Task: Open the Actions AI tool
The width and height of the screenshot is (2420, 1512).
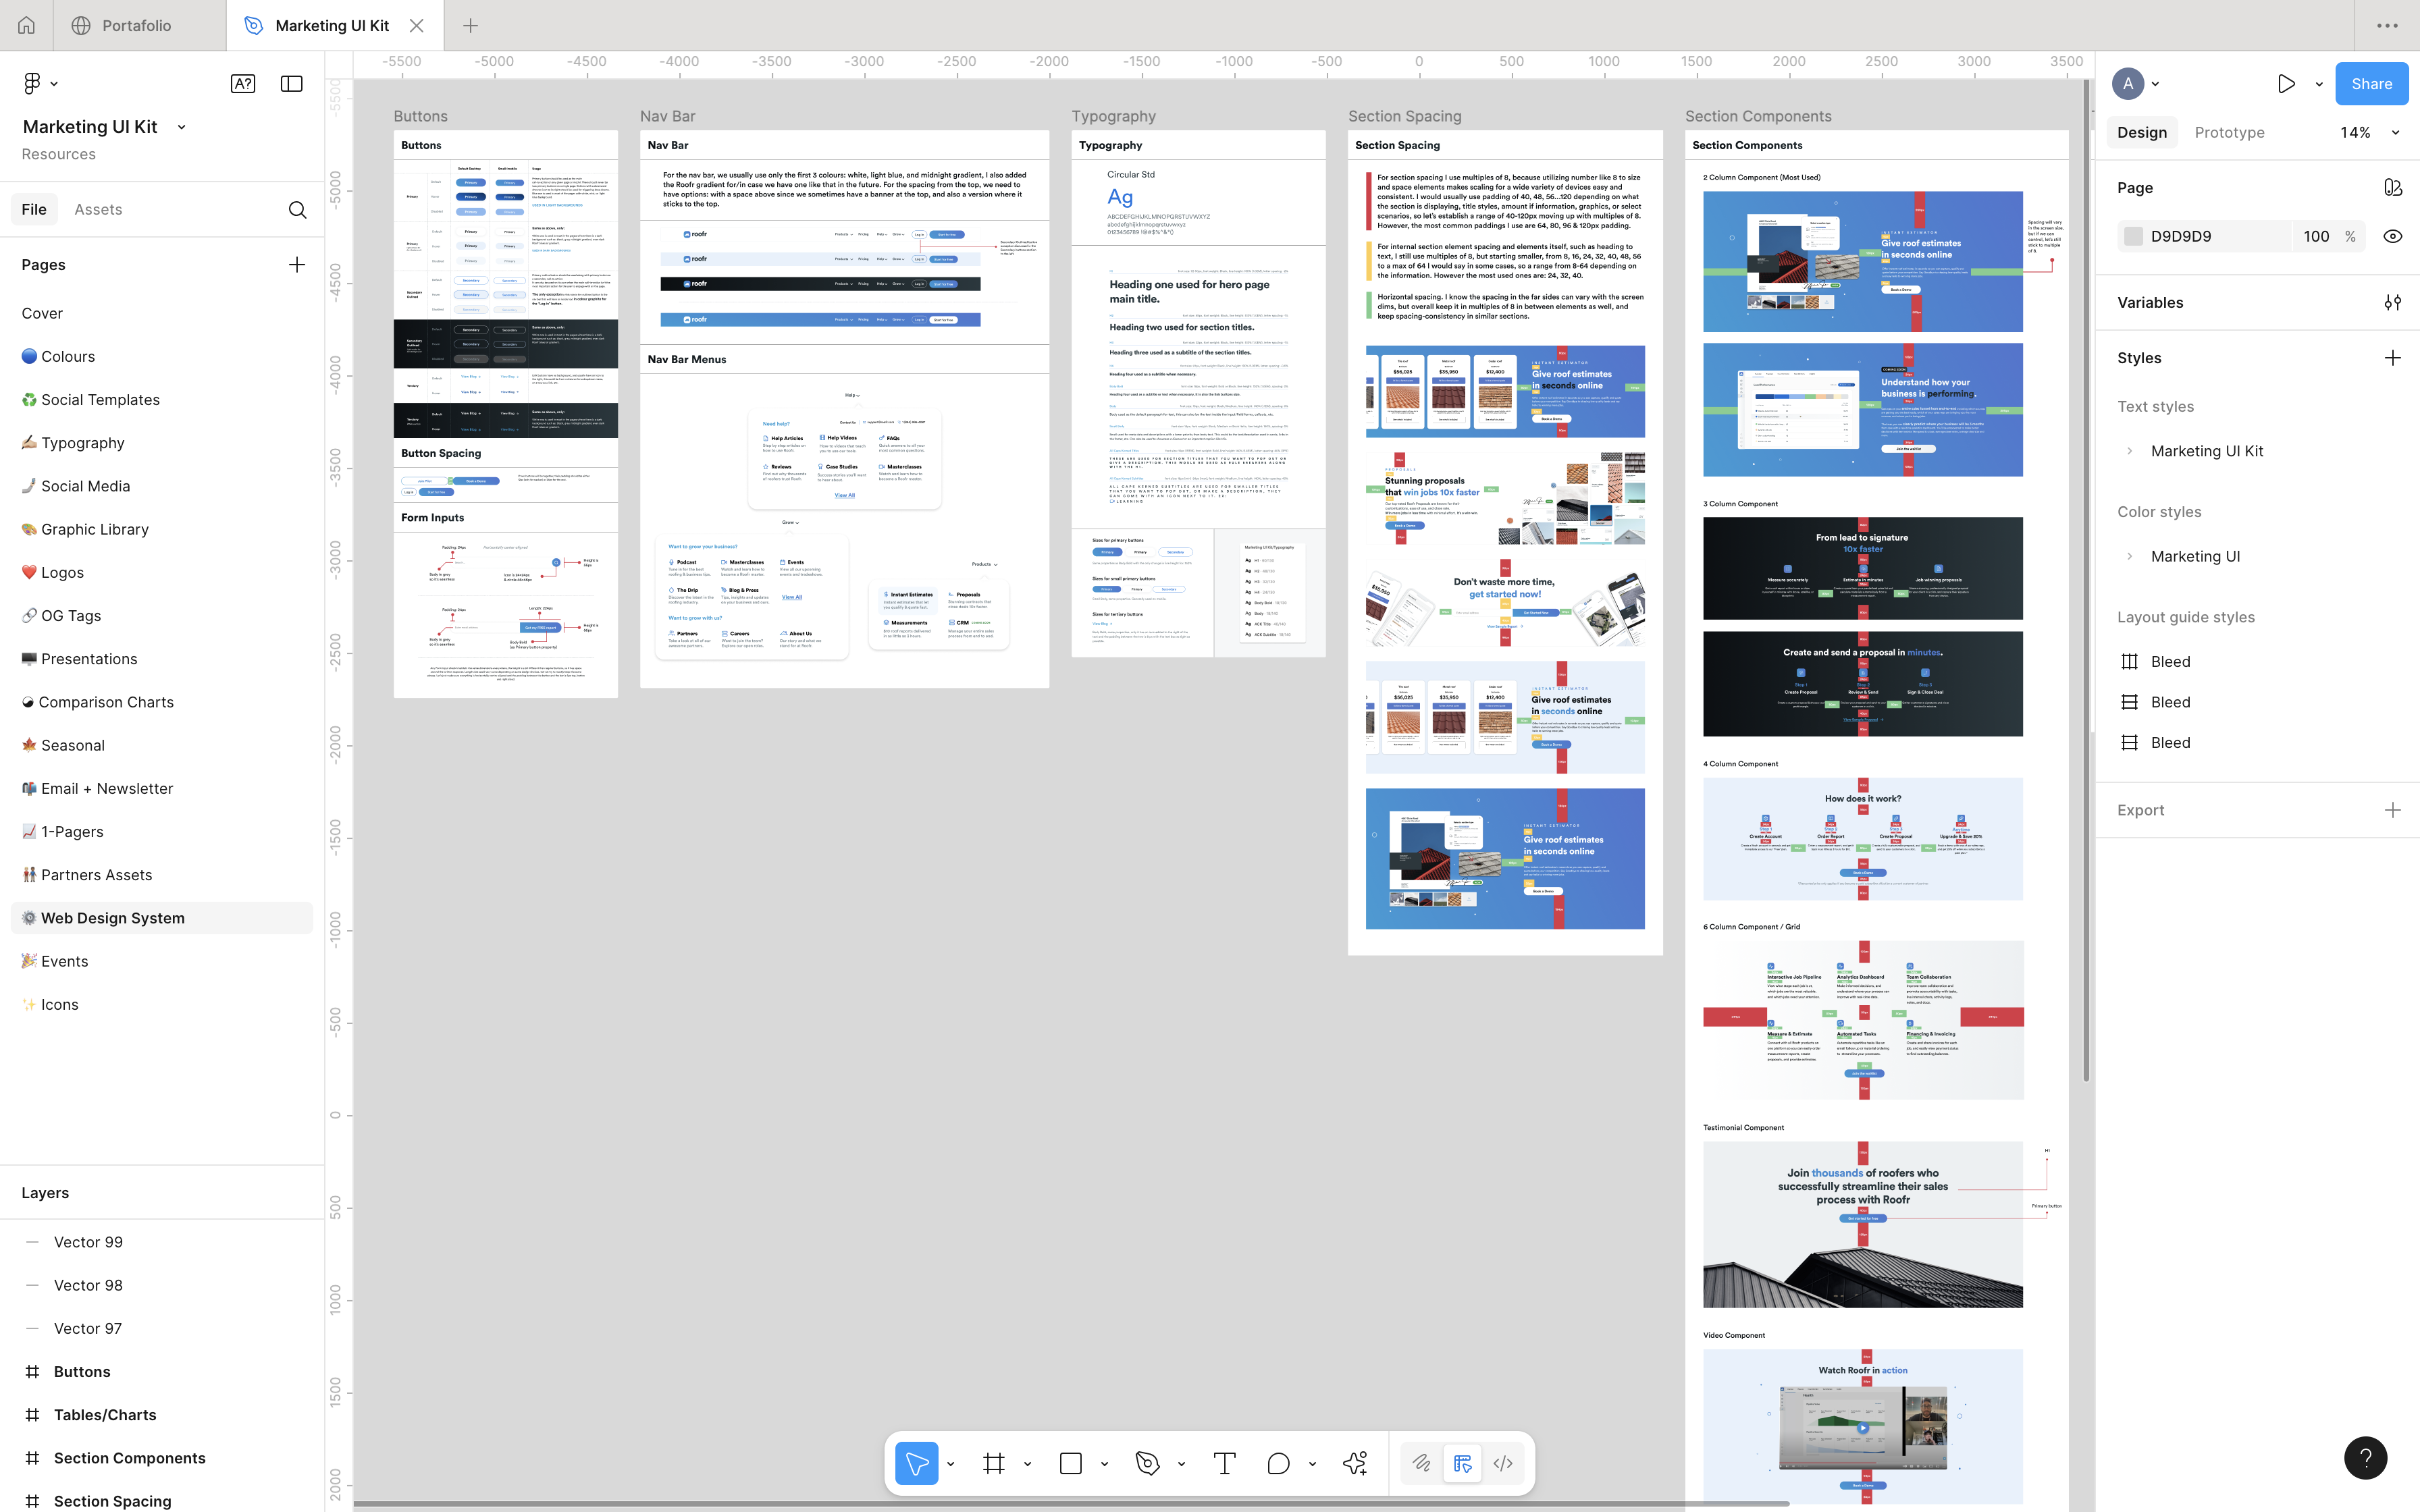Action: point(1355,1464)
